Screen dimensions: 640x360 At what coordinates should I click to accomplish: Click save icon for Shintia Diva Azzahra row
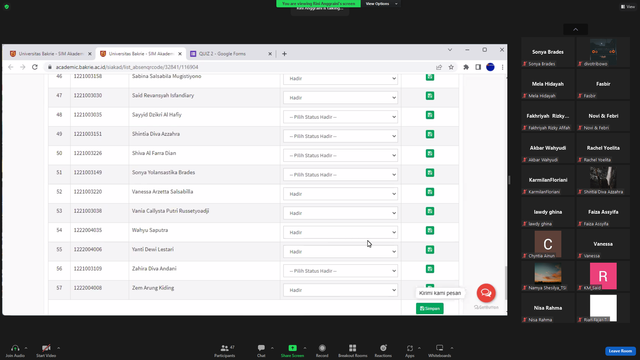click(x=430, y=134)
